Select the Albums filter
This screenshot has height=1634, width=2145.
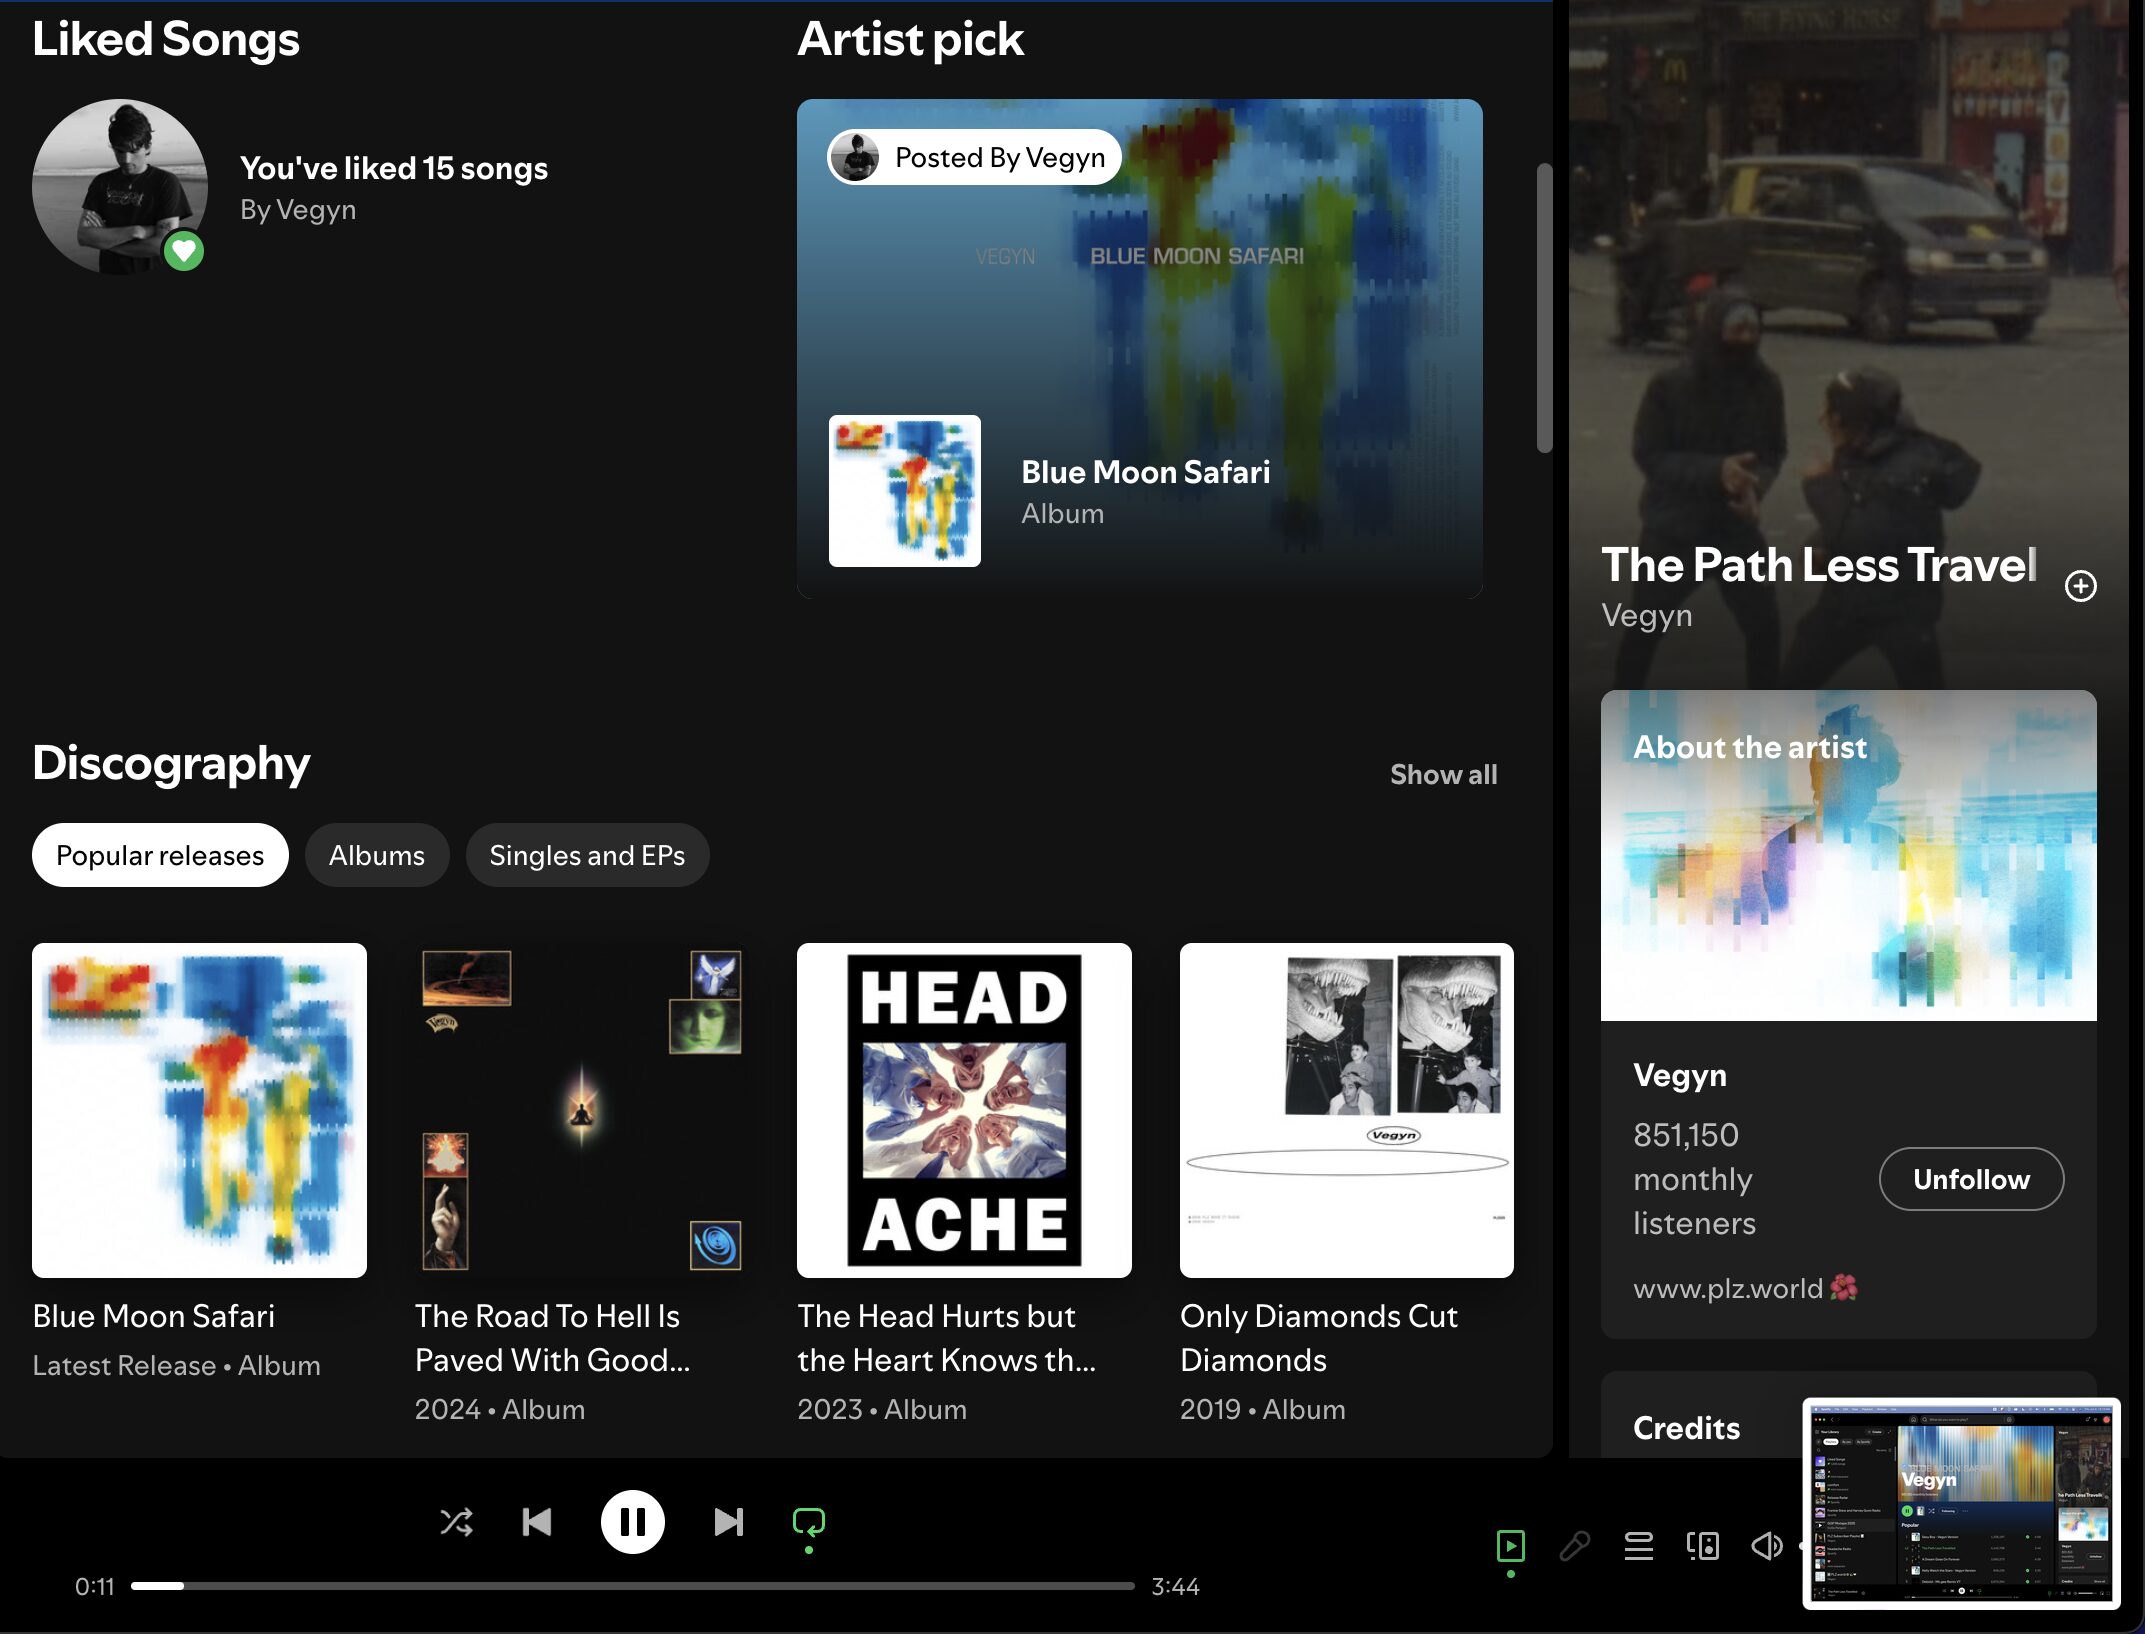click(x=377, y=855)
